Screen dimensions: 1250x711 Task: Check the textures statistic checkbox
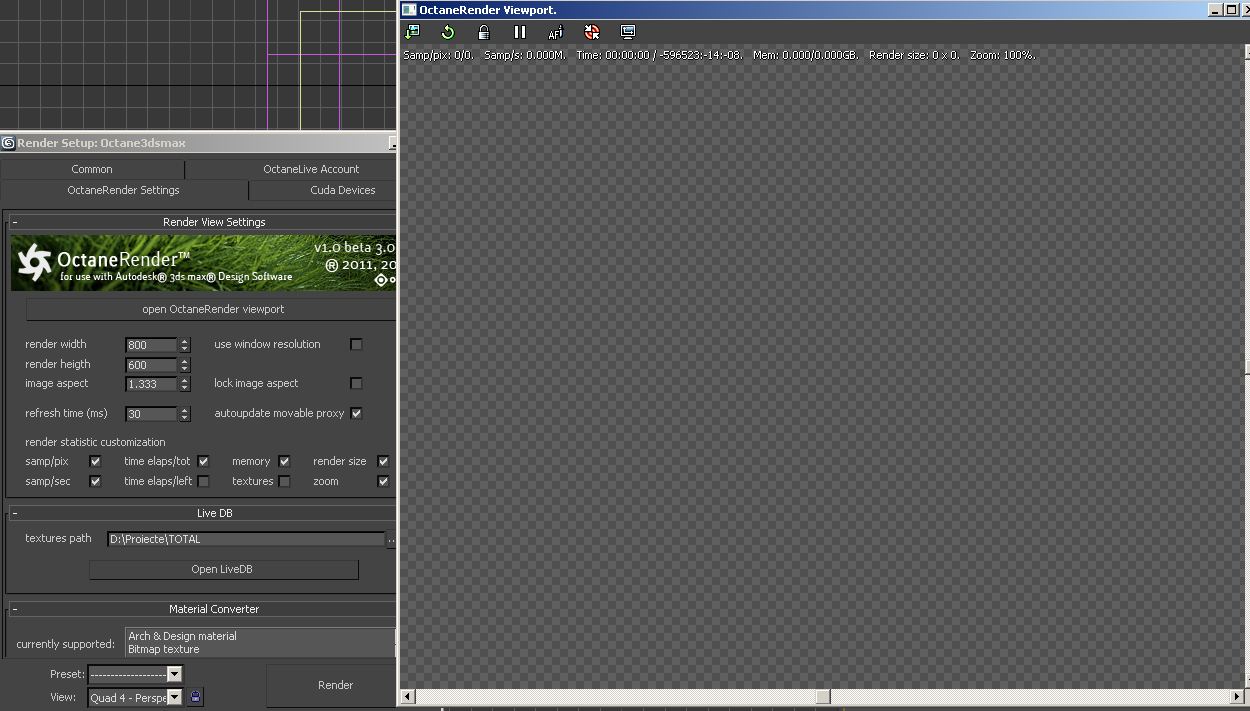[x=284, y=481]
